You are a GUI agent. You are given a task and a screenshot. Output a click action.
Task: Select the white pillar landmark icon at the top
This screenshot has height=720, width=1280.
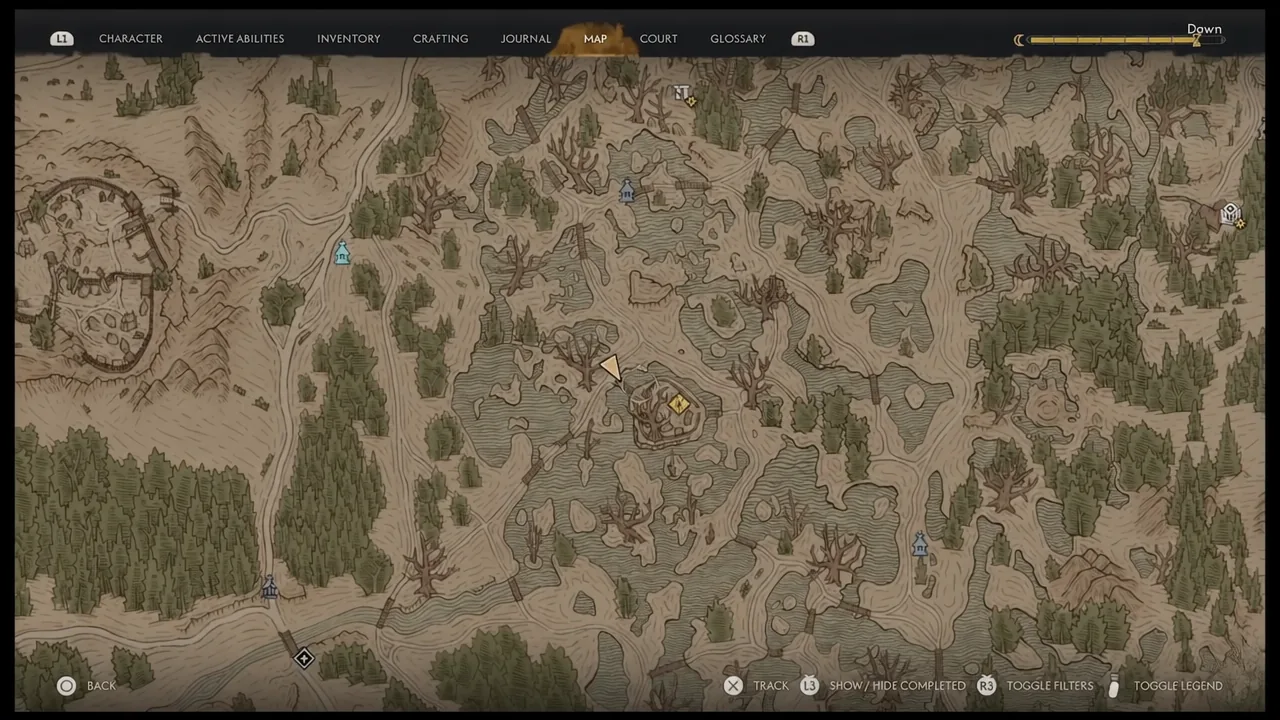682,93
